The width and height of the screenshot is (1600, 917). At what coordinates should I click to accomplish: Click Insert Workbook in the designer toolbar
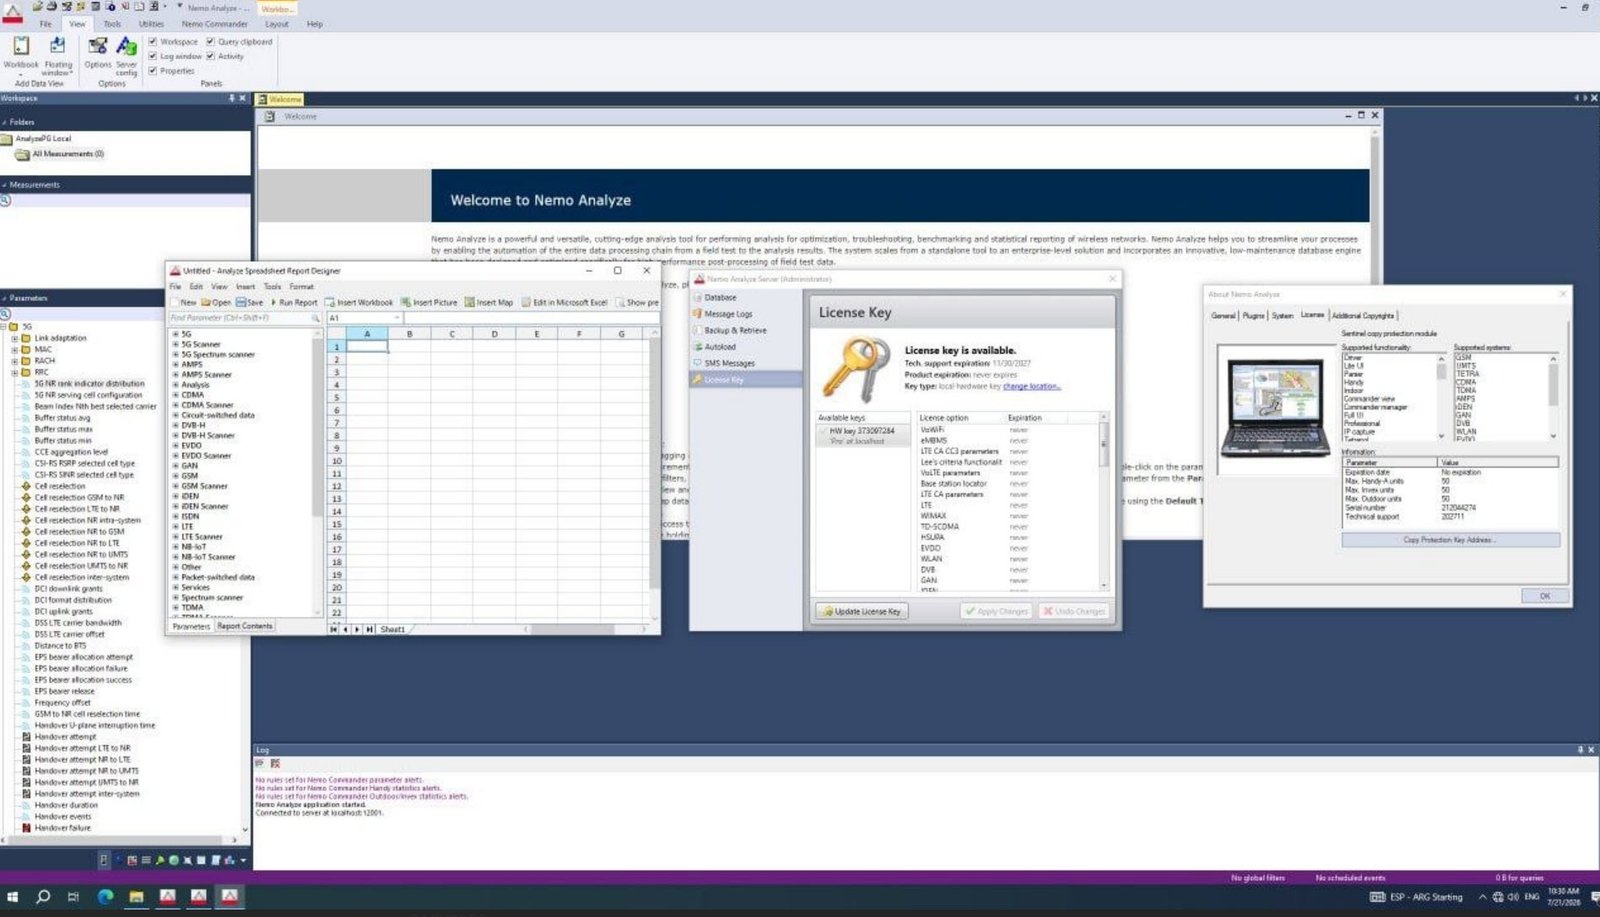click(359, 302)
